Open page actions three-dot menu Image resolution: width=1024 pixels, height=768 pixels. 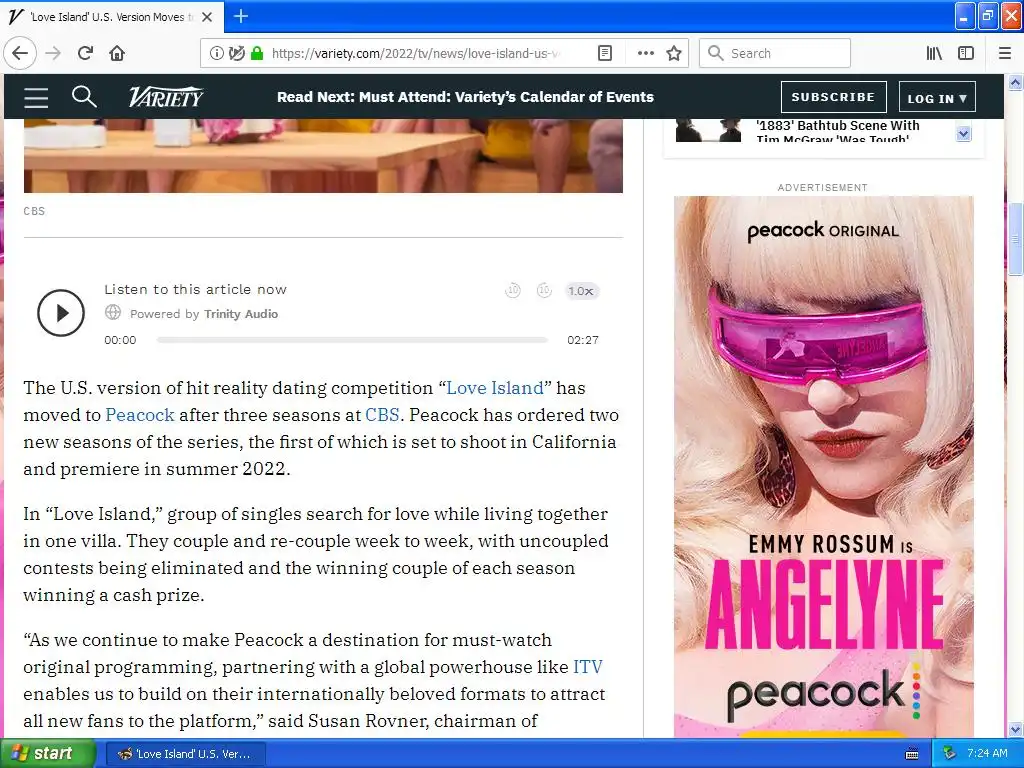645,53
